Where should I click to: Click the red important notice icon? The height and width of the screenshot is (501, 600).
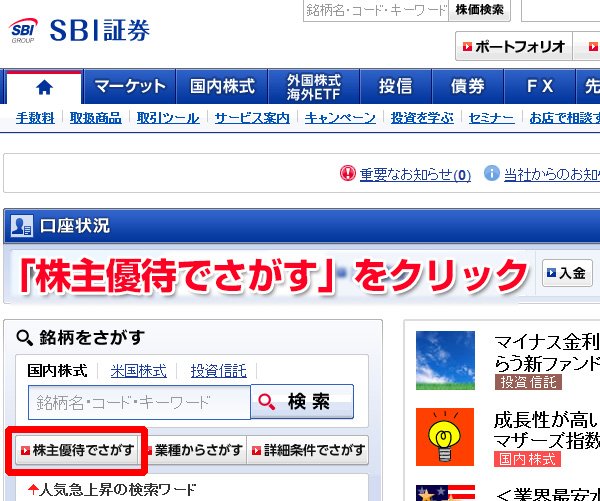click(347, 173)
